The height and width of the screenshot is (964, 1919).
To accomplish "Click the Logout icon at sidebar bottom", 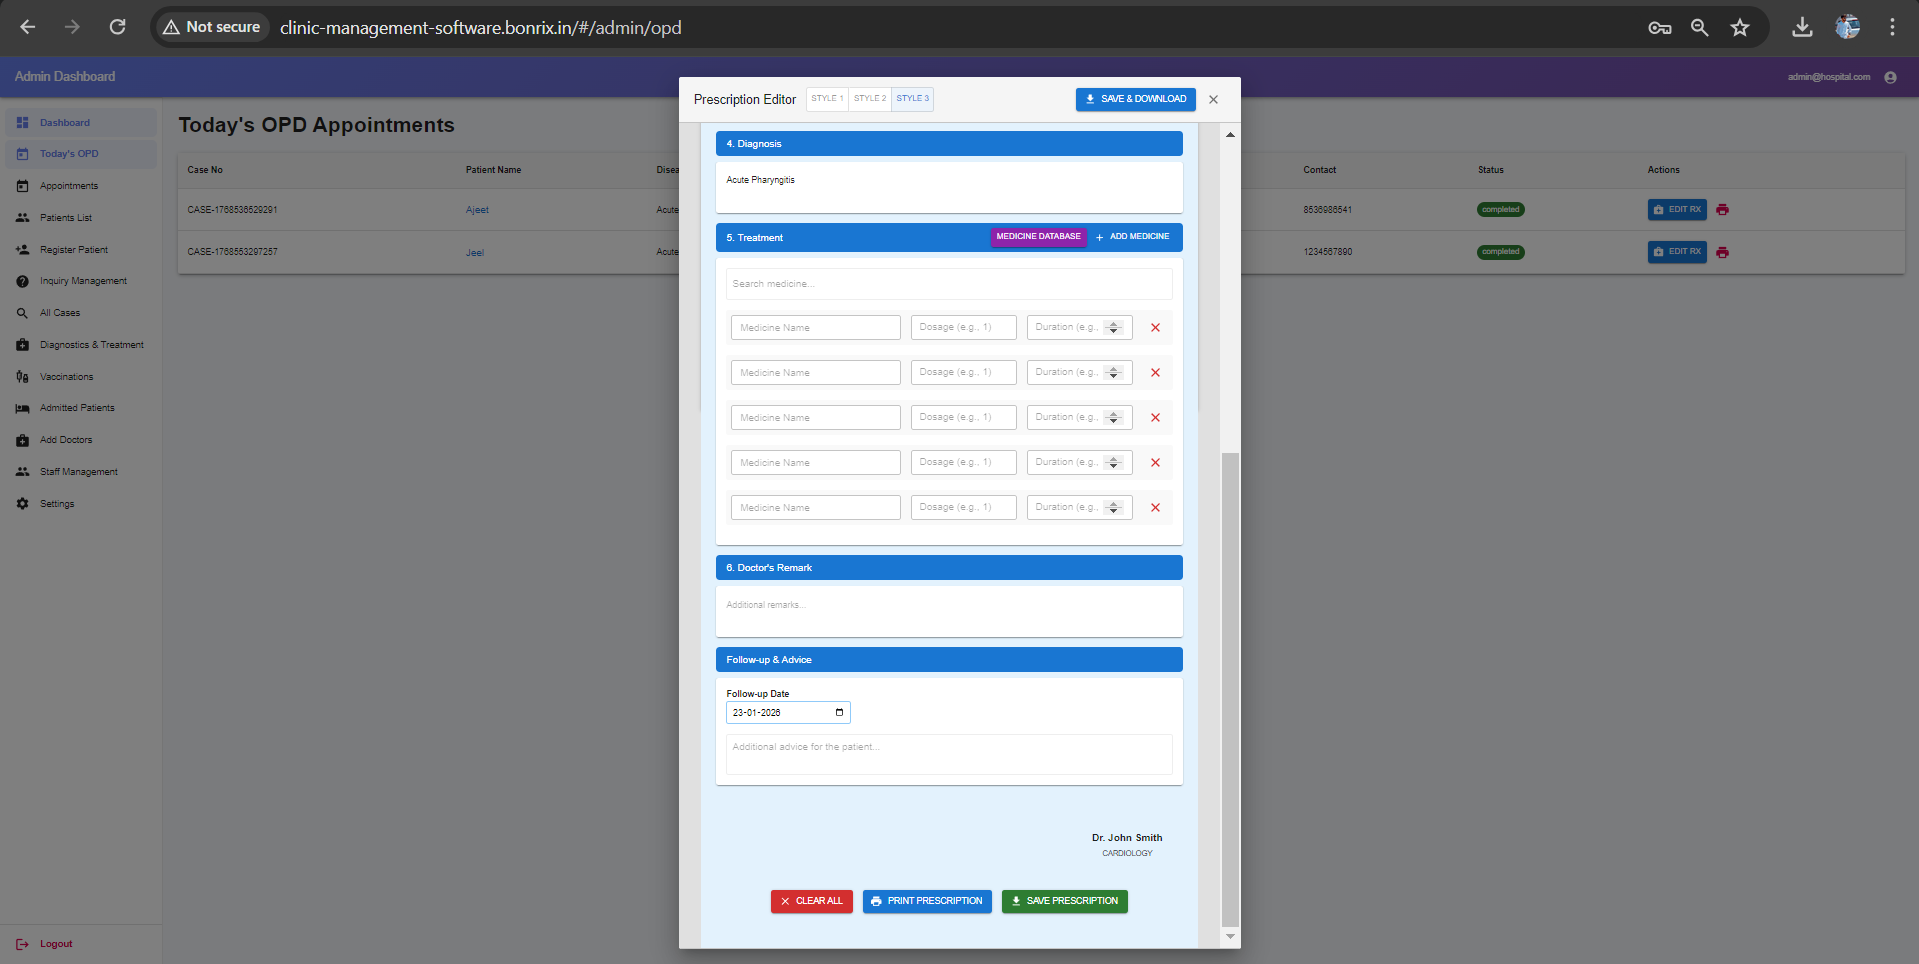I will click(22, 944).
